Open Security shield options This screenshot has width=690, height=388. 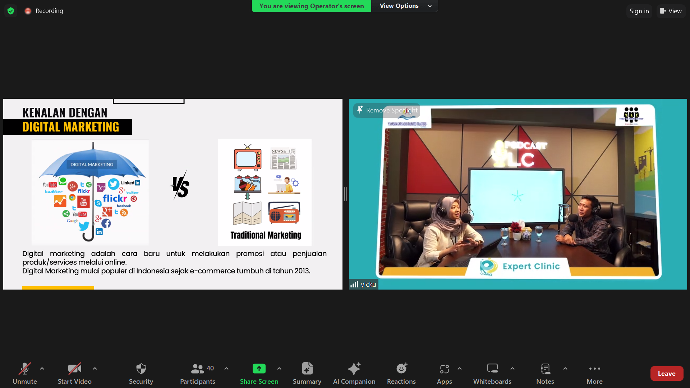pyautogui.click(x=141, y=373)
